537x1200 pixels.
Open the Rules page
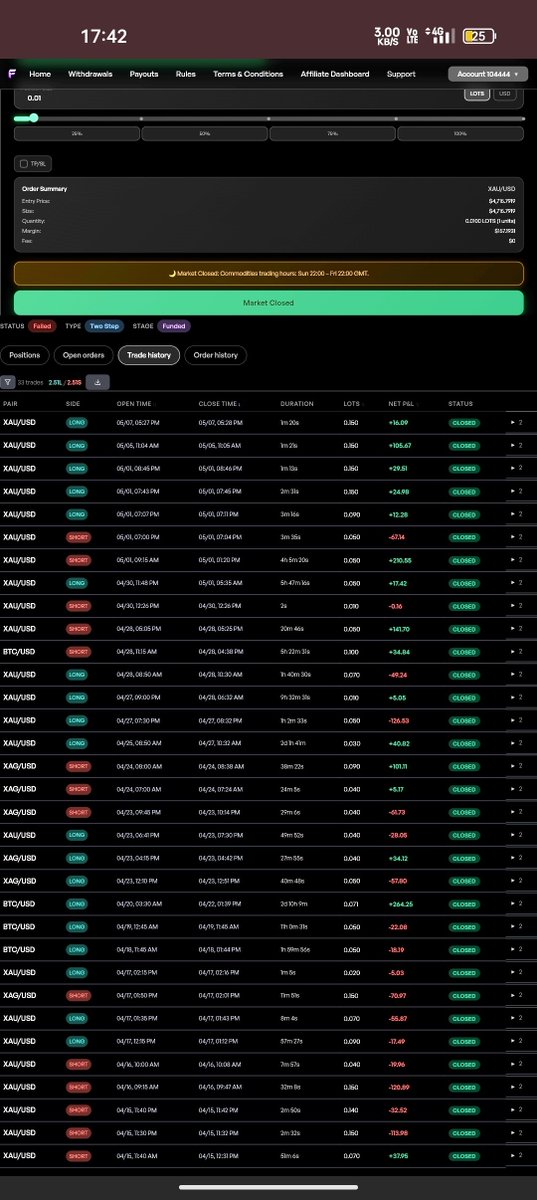(x=185, y=74)
